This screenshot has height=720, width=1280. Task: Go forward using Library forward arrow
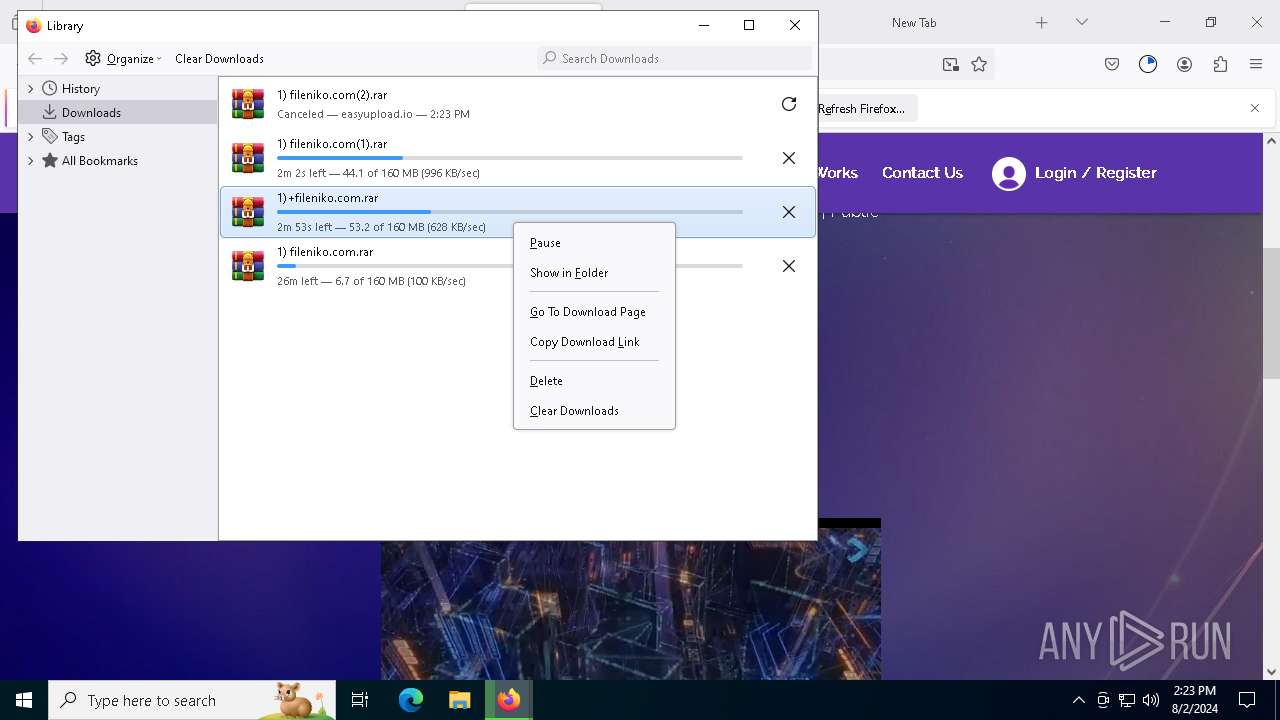61,59
